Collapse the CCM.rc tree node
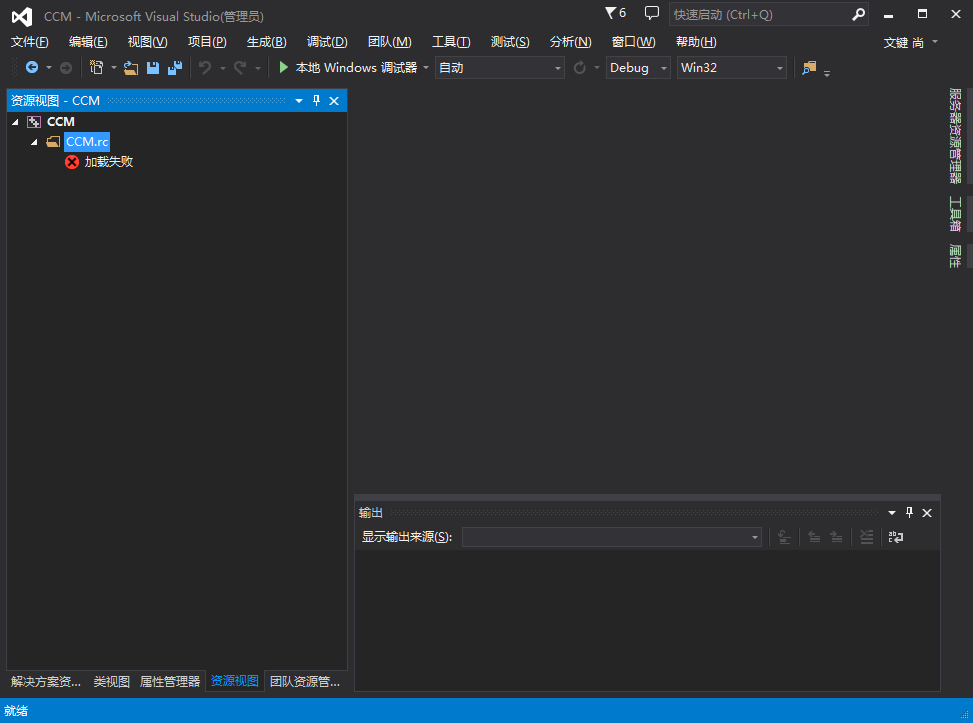This screenshot has width=973, height=723. point(34,142)
